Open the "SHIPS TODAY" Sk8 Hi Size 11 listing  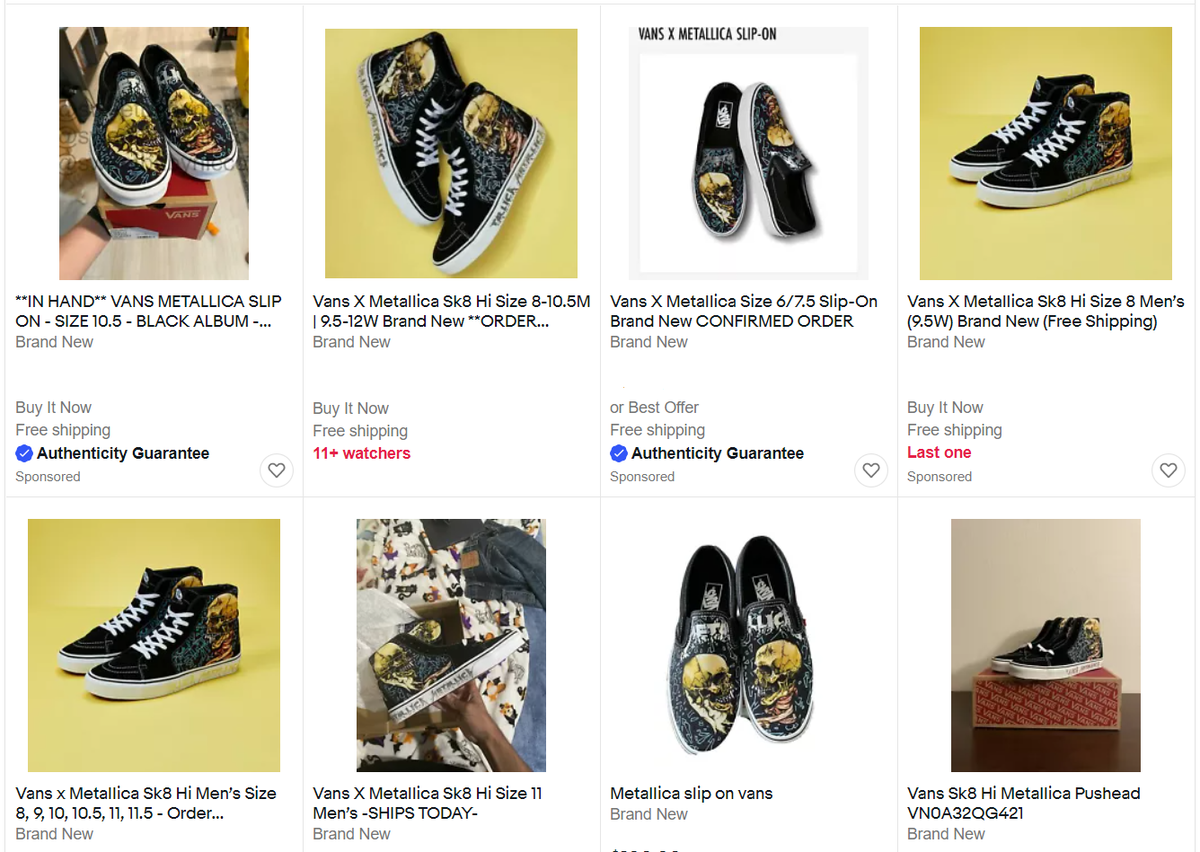point(426,803)
